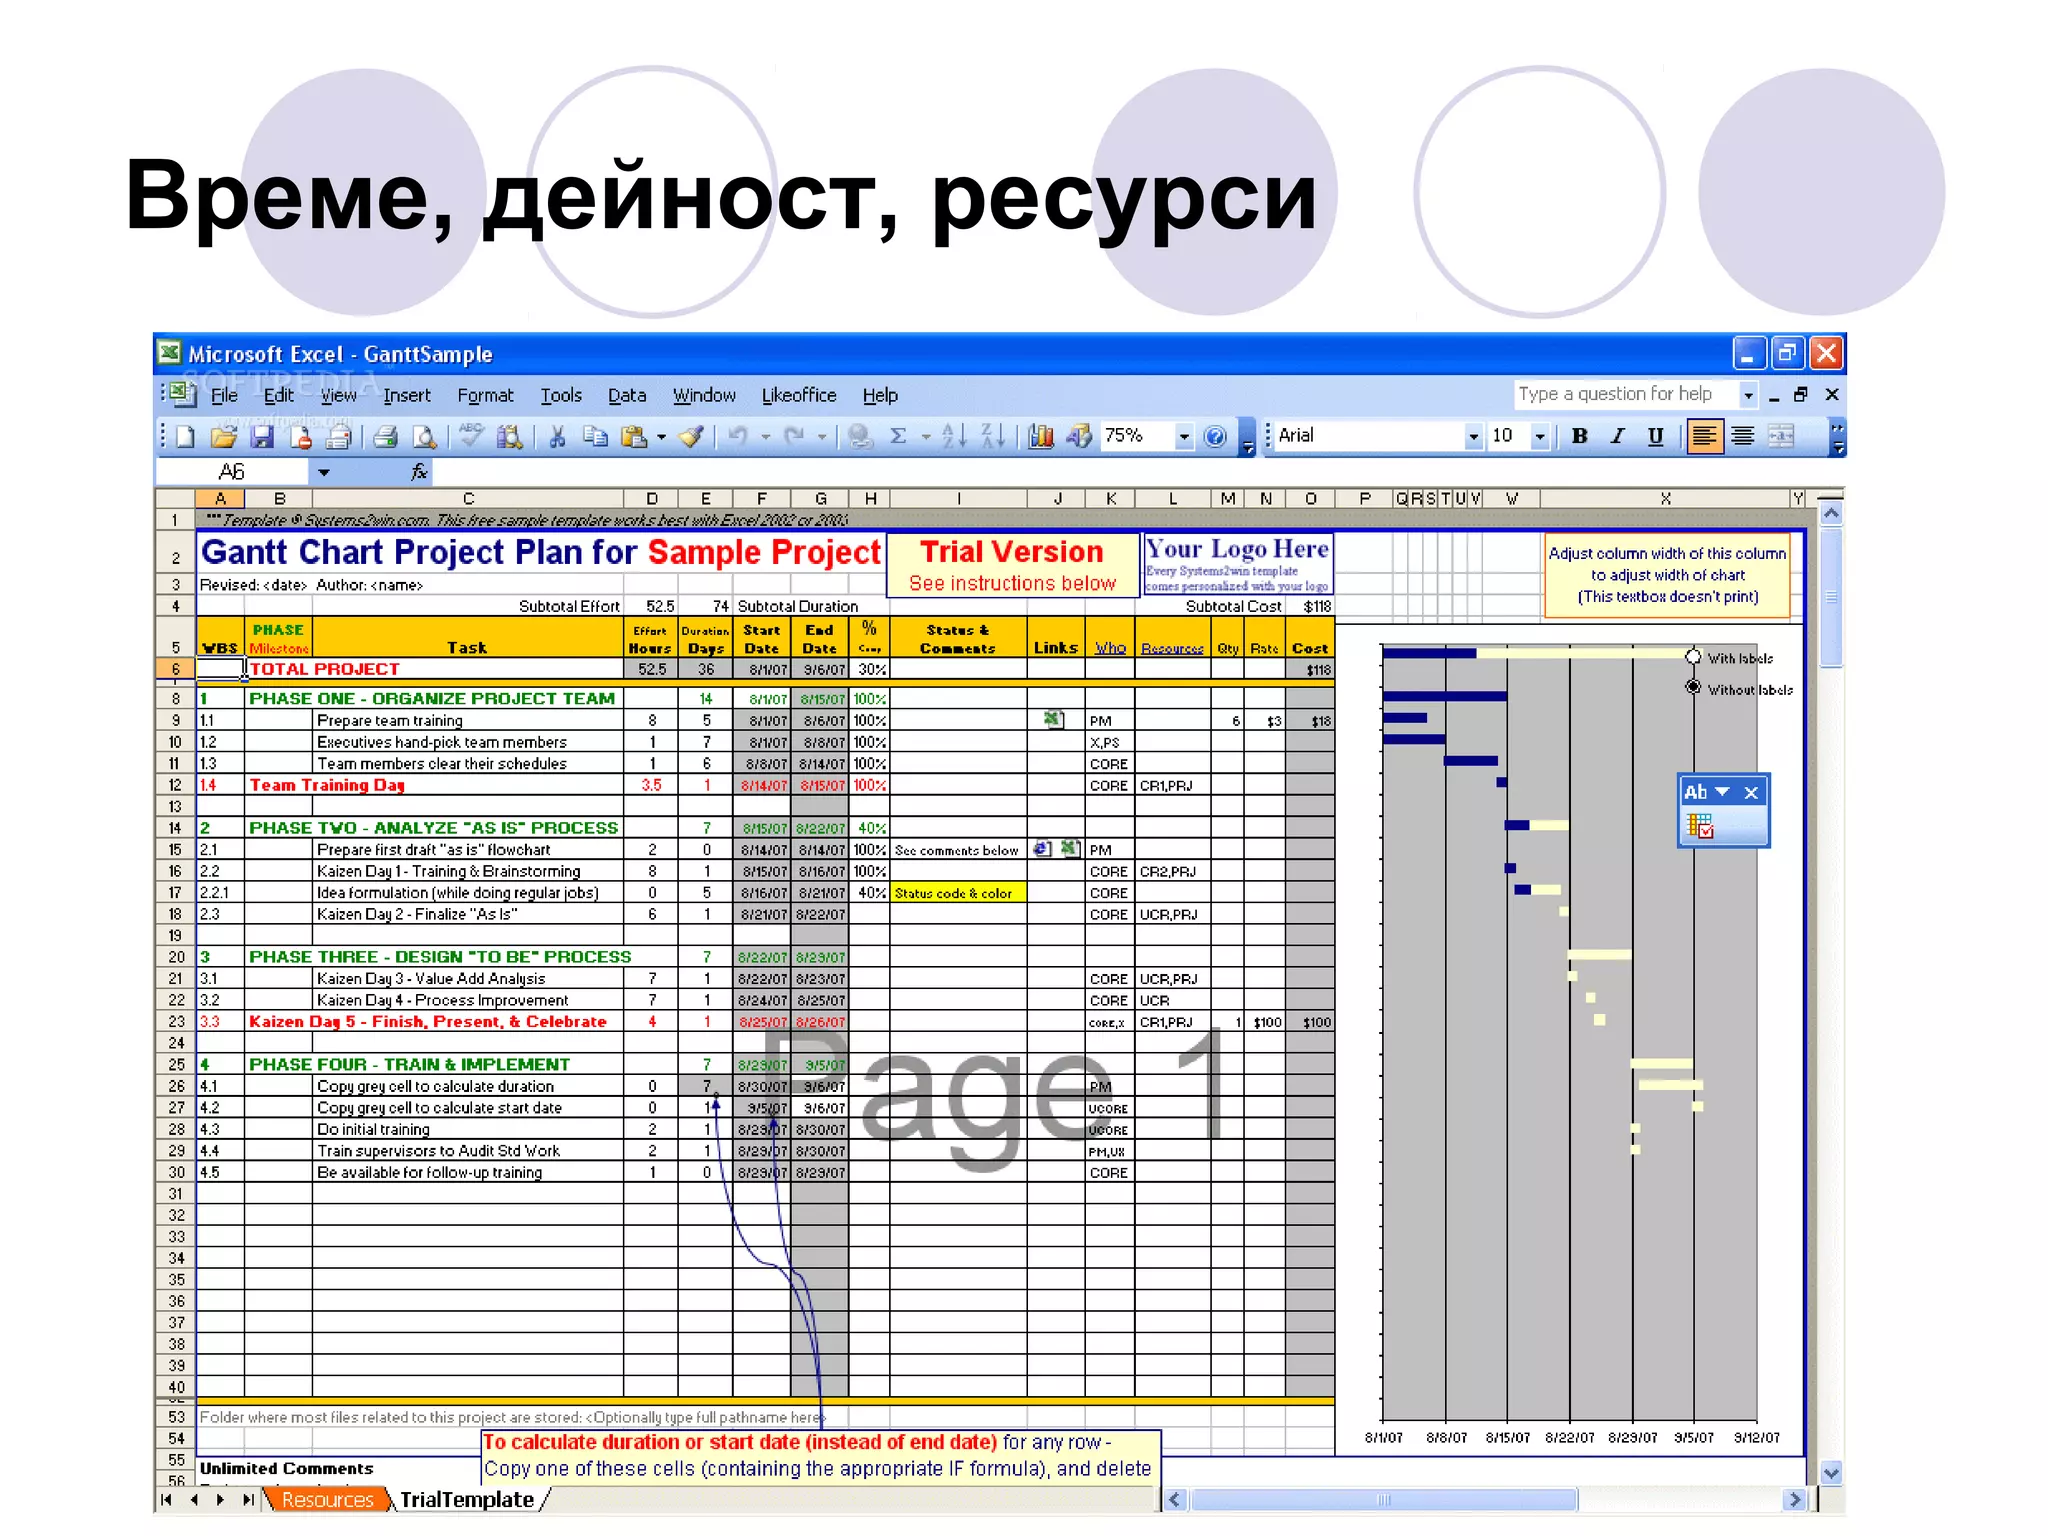This screenshot has height=1536, width=2048.
Task: Click the Sort Descending icon
Action: 992,436
